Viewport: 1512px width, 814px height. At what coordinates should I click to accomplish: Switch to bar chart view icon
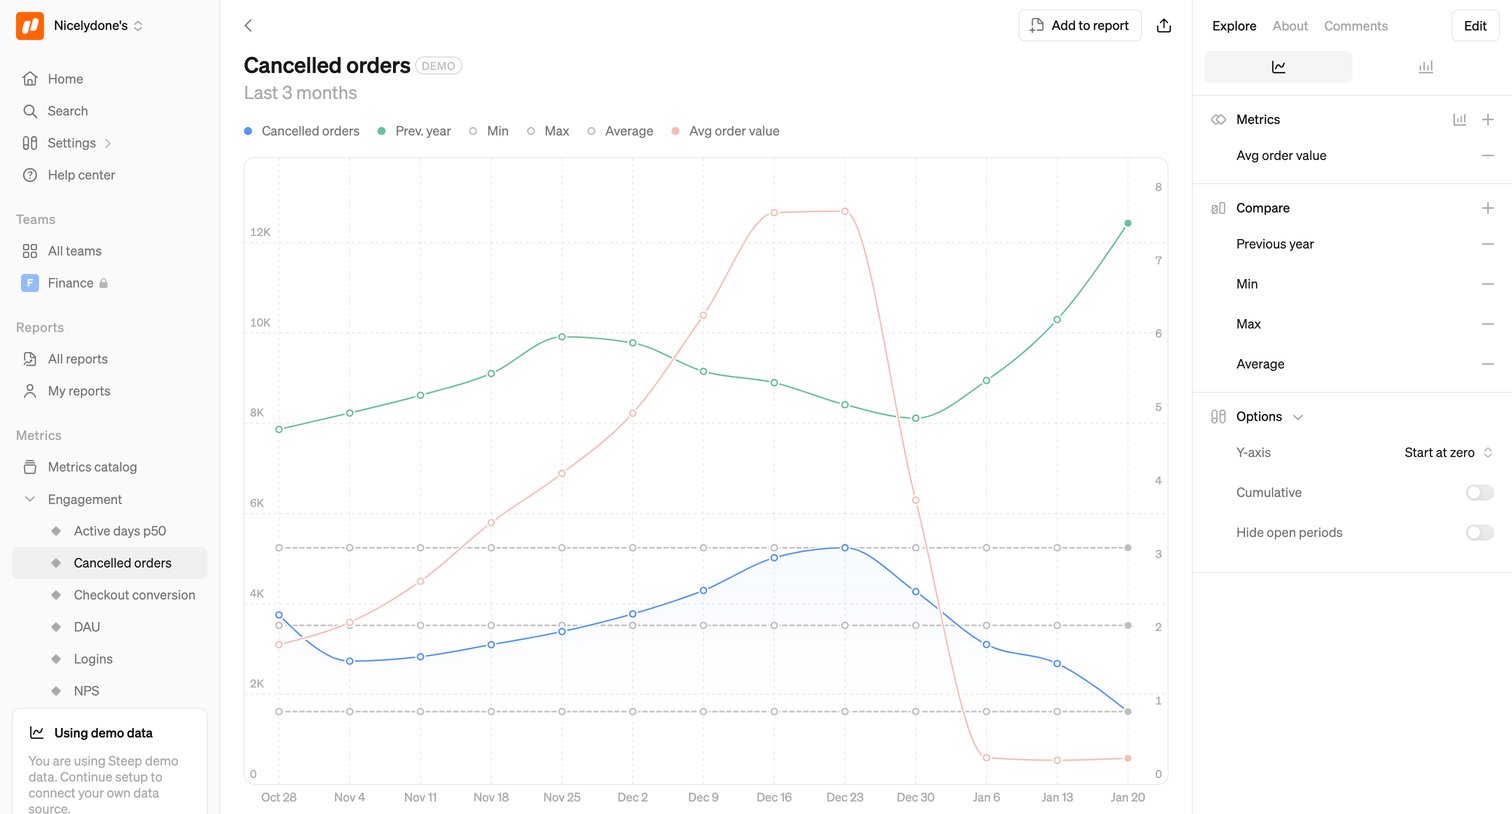tap(1425, 67)
